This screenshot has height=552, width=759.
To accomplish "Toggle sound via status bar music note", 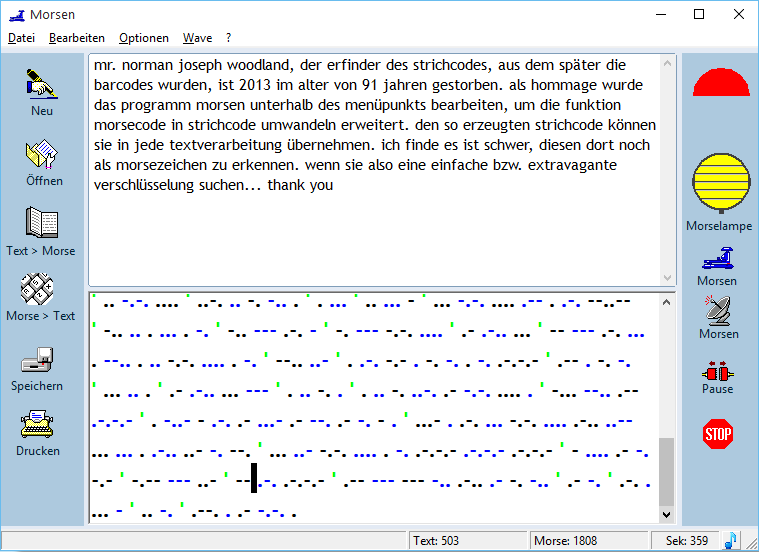I will 730,540.
